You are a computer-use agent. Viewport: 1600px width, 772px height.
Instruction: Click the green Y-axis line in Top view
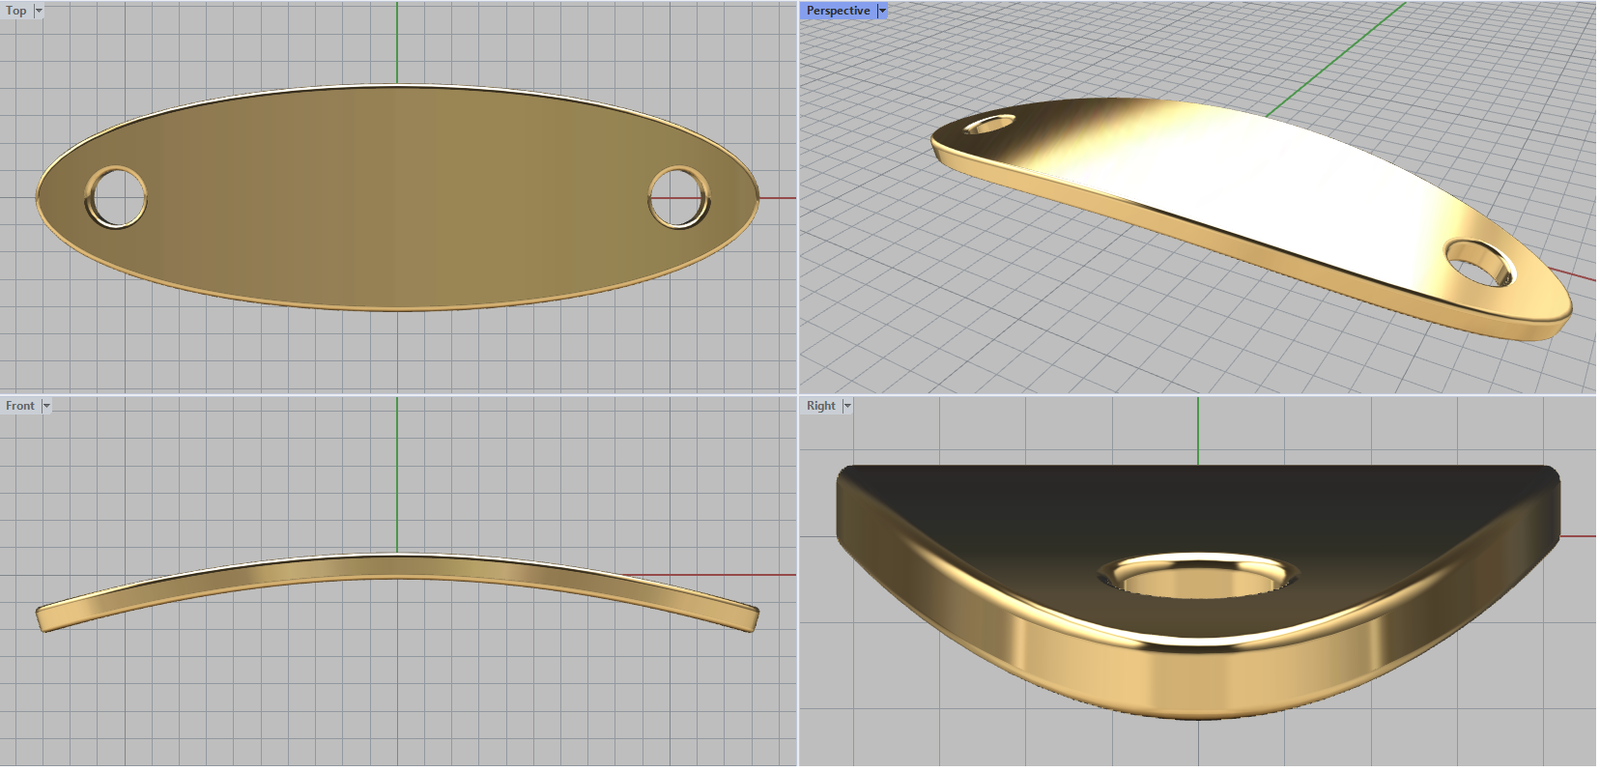click(397, 40)
